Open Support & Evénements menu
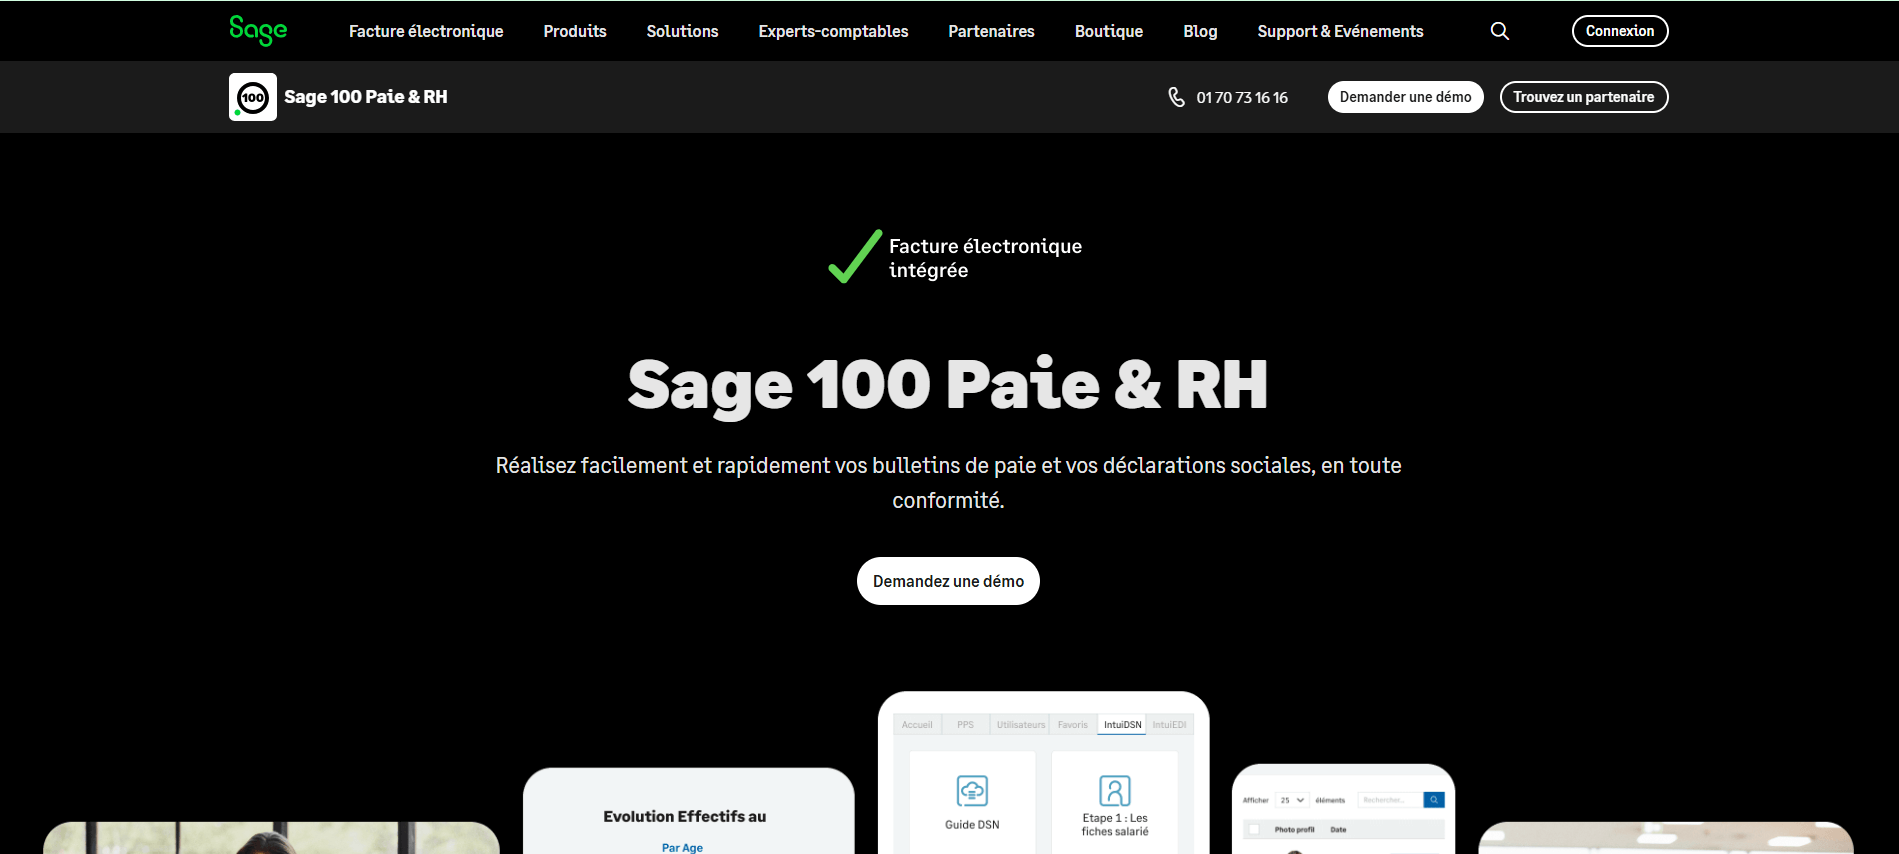The width and height of the screenshot is (1899, 854). (x=1340, y=31)
